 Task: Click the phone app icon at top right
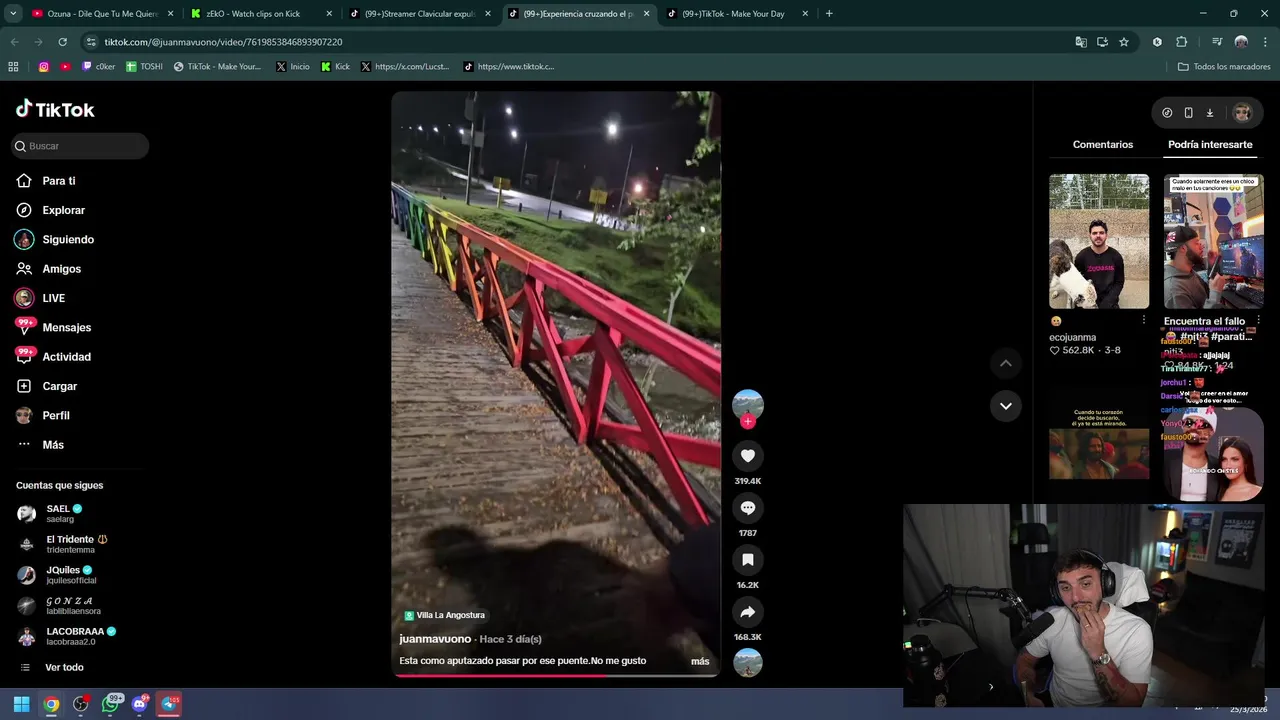(1188, 113)
